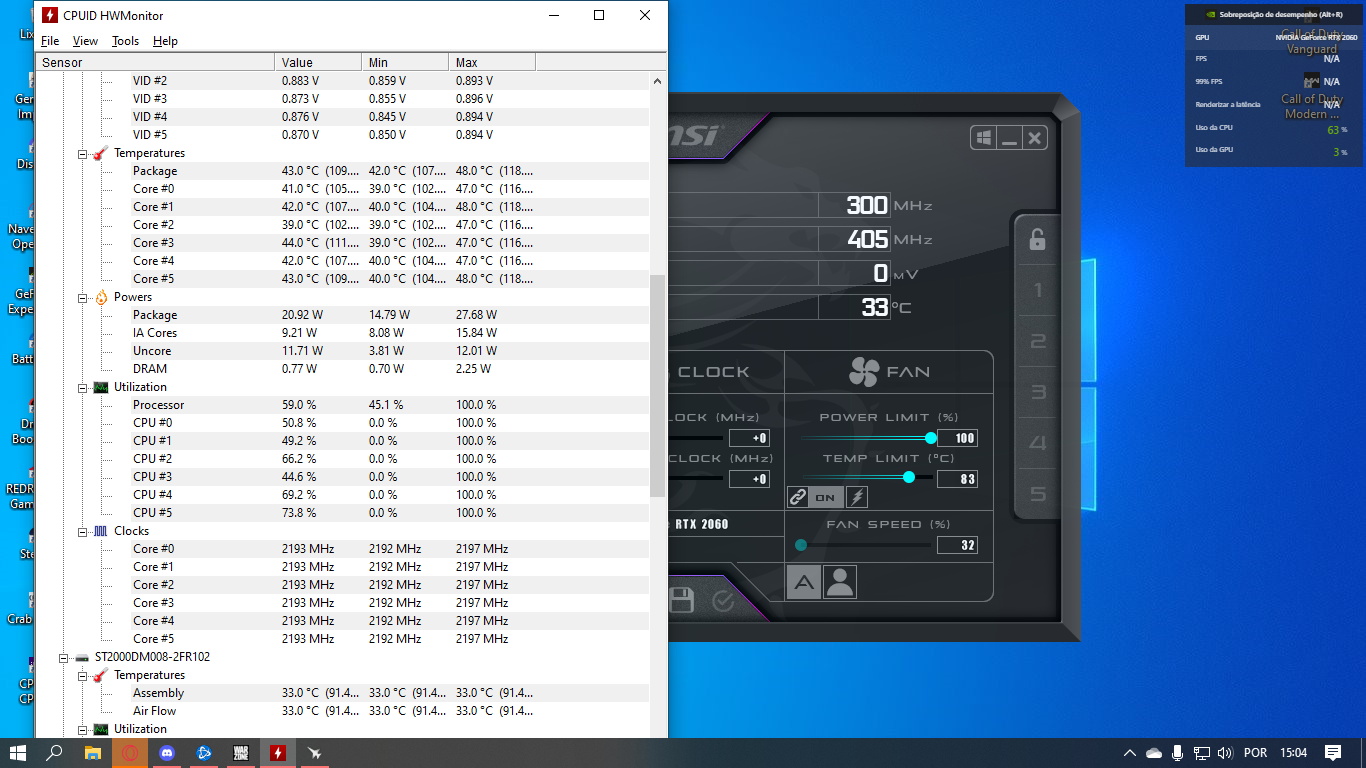Click the power and temp link chain icon

pyautogui.click(x=798, y=497)
